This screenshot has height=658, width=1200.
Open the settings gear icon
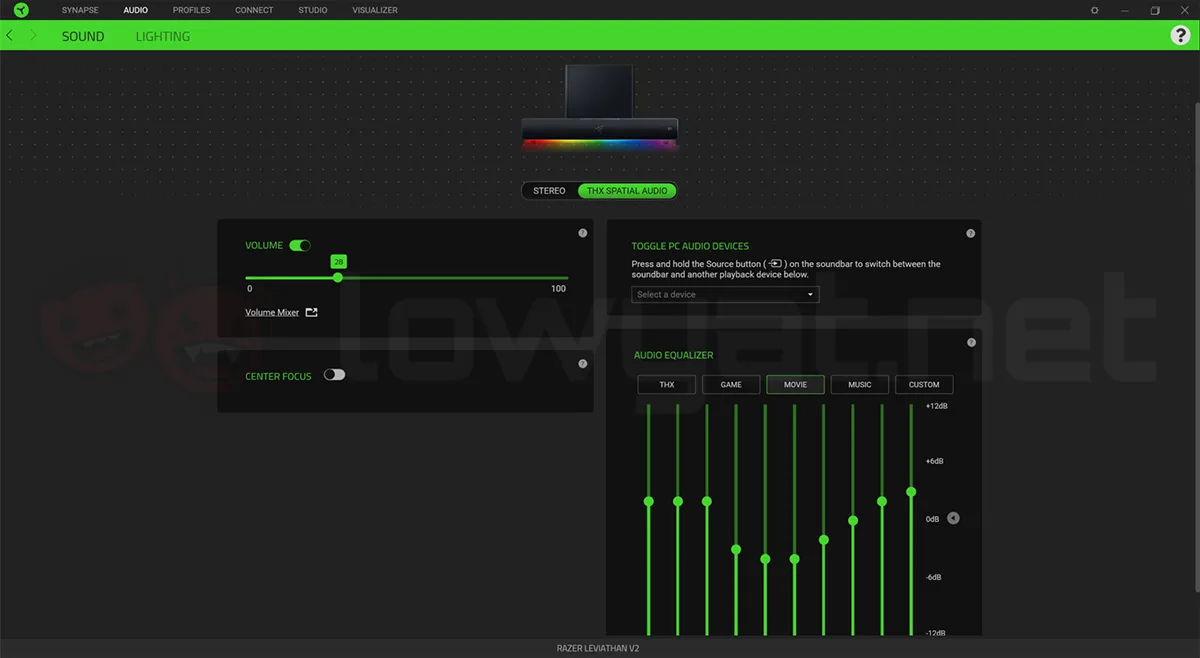pos(1095,10)
